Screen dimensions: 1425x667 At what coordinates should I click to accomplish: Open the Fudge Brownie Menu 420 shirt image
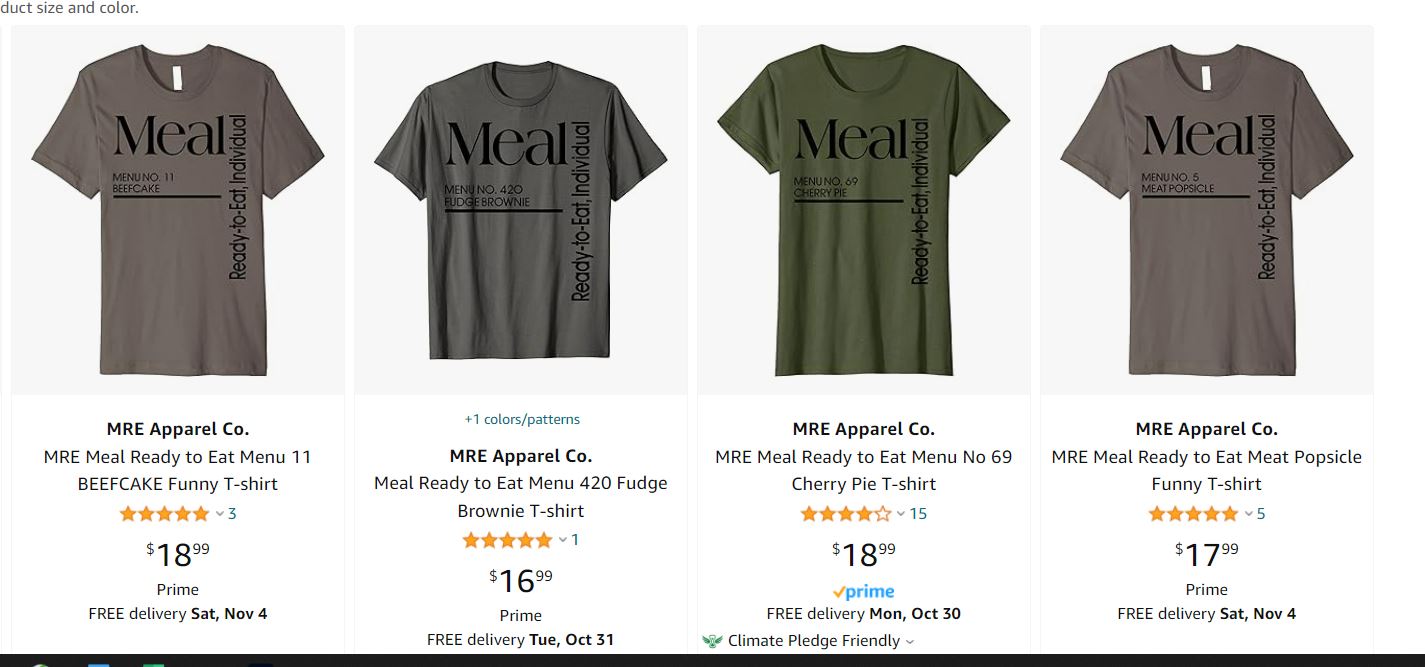[x=520, y=210]
